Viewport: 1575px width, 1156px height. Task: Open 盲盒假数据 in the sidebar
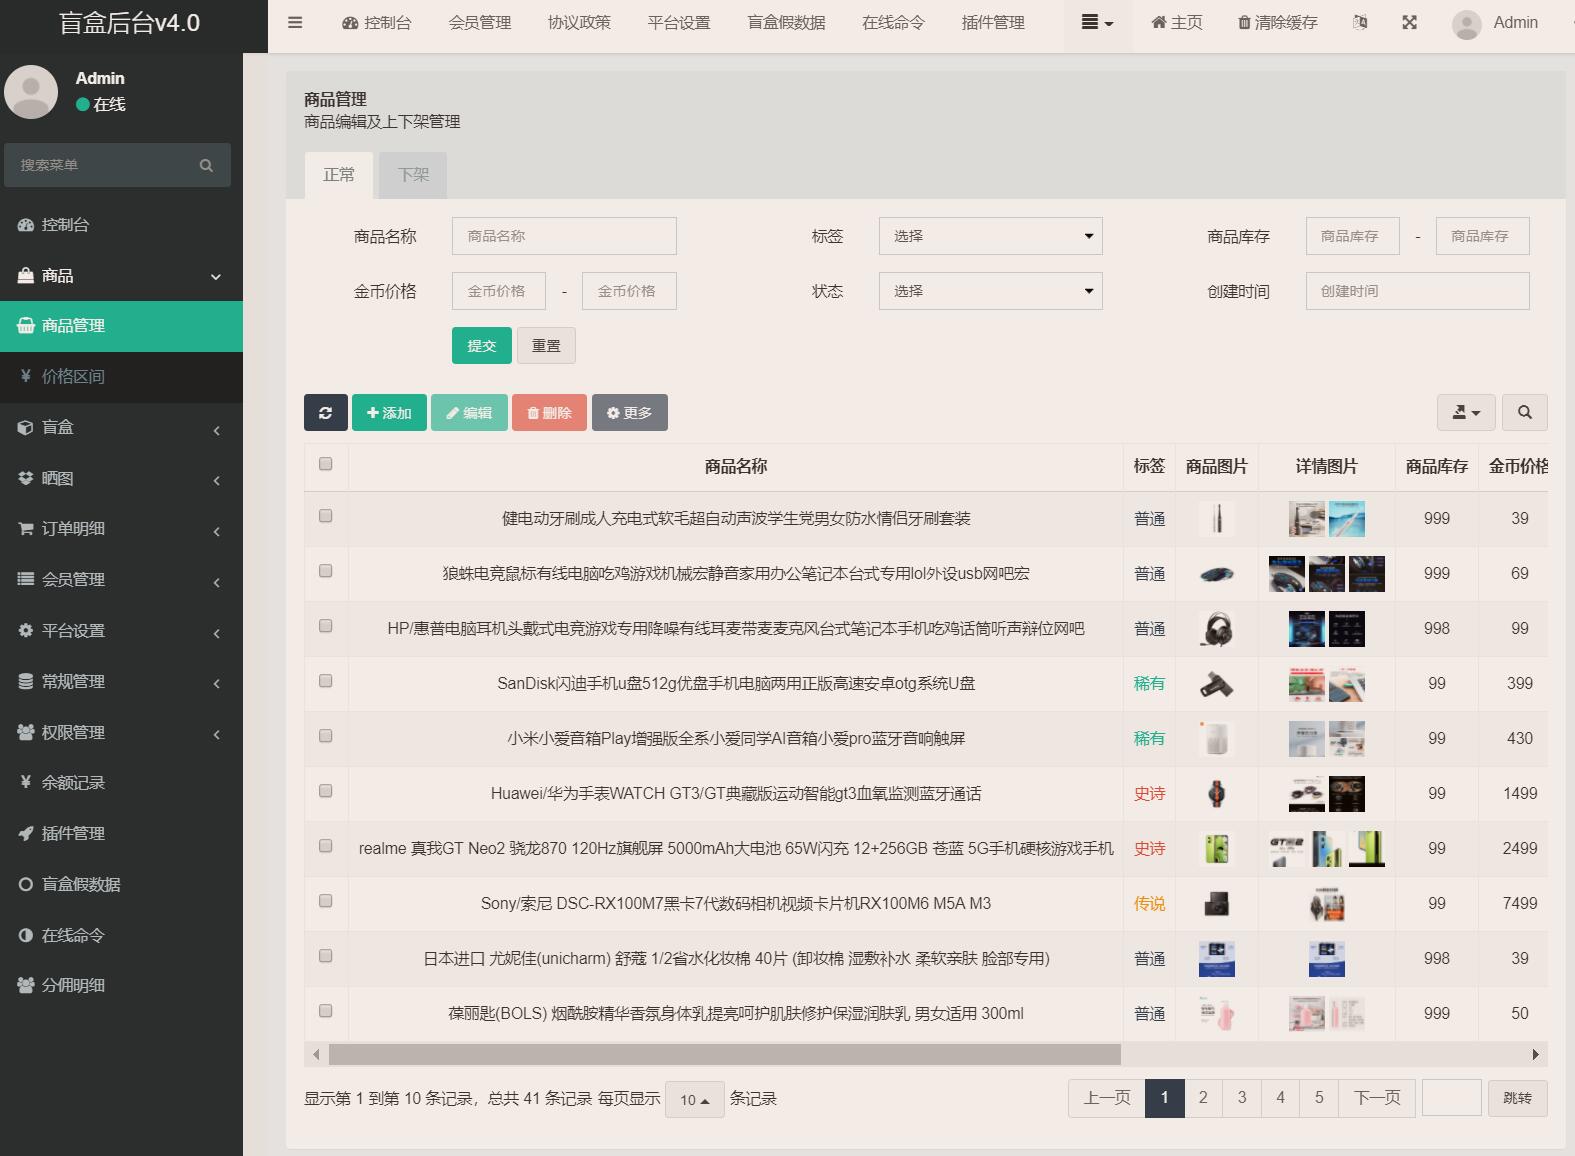click(x=121, y=884)
